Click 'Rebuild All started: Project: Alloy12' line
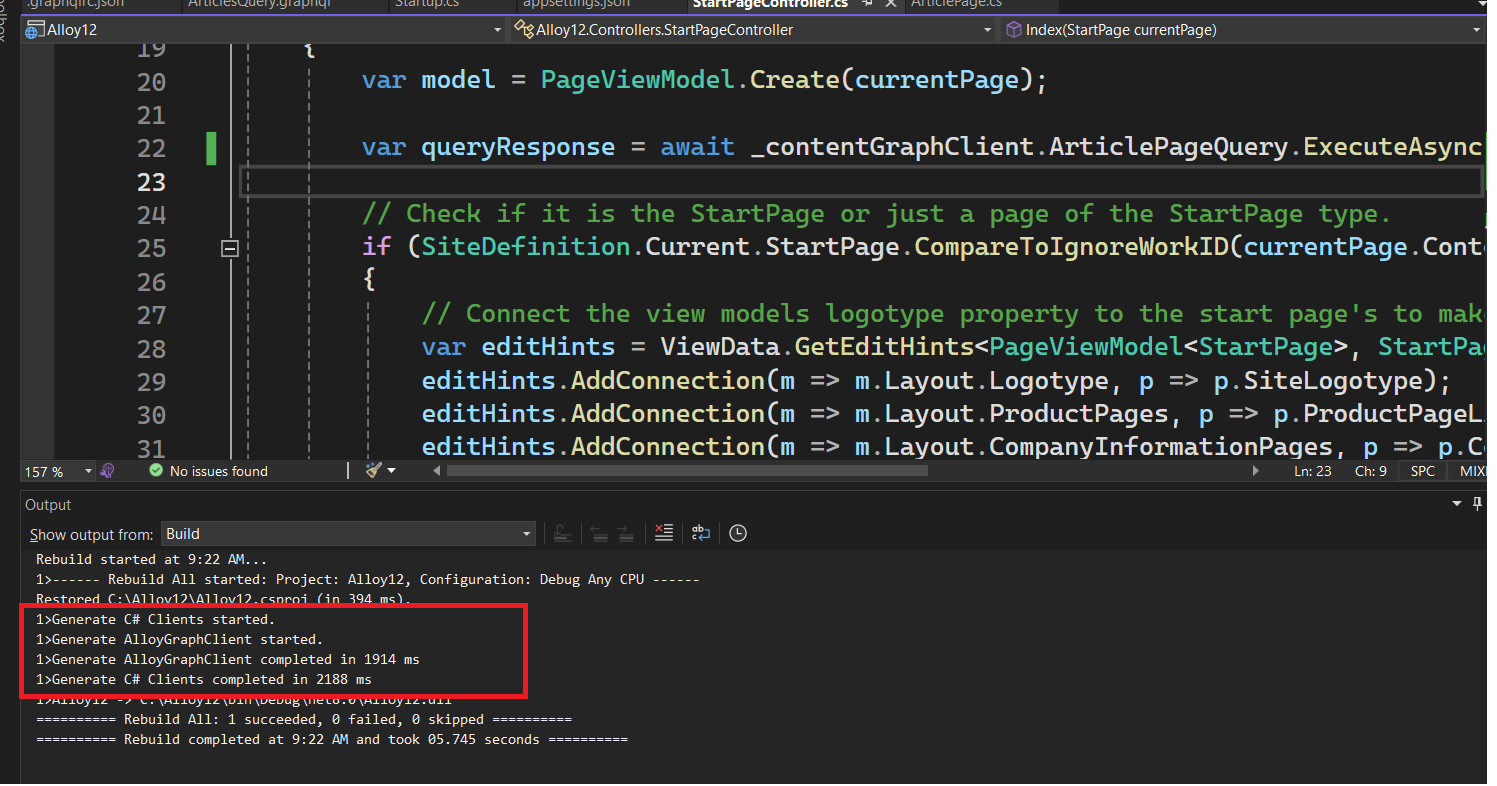The image size is (1497, 786). point(368,580)
